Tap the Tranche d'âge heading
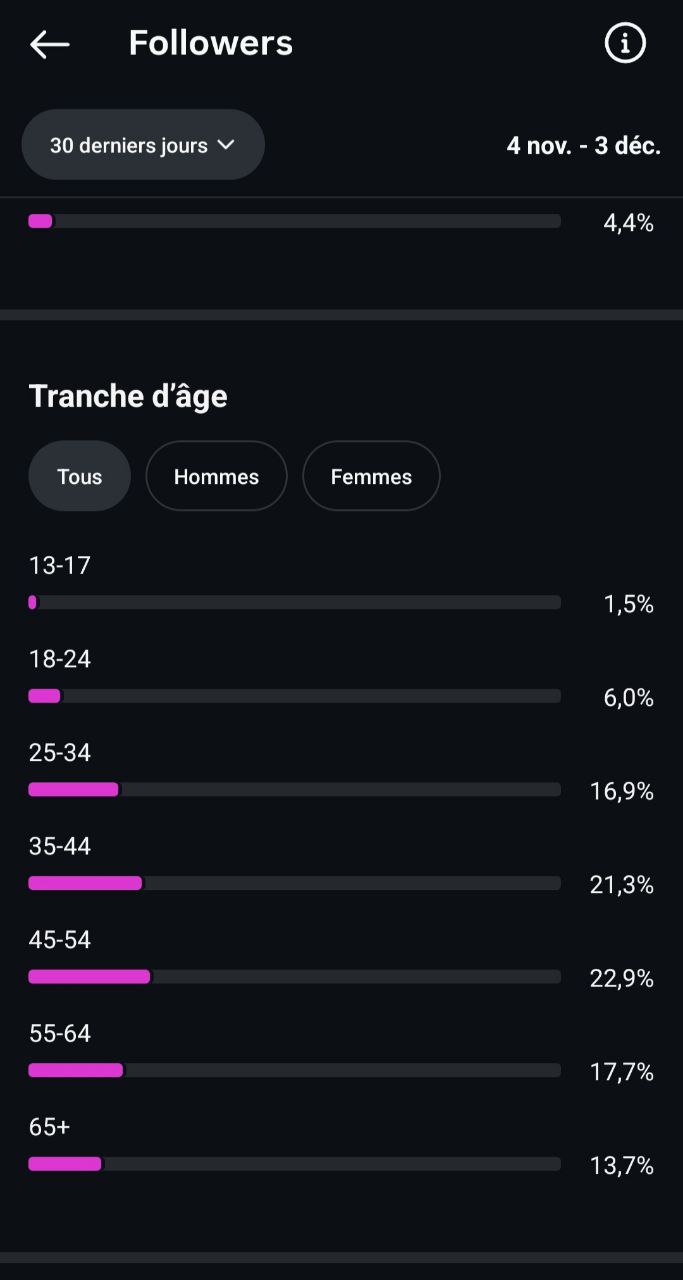The width and height of the screenshot is (683, 1280). 128,396
